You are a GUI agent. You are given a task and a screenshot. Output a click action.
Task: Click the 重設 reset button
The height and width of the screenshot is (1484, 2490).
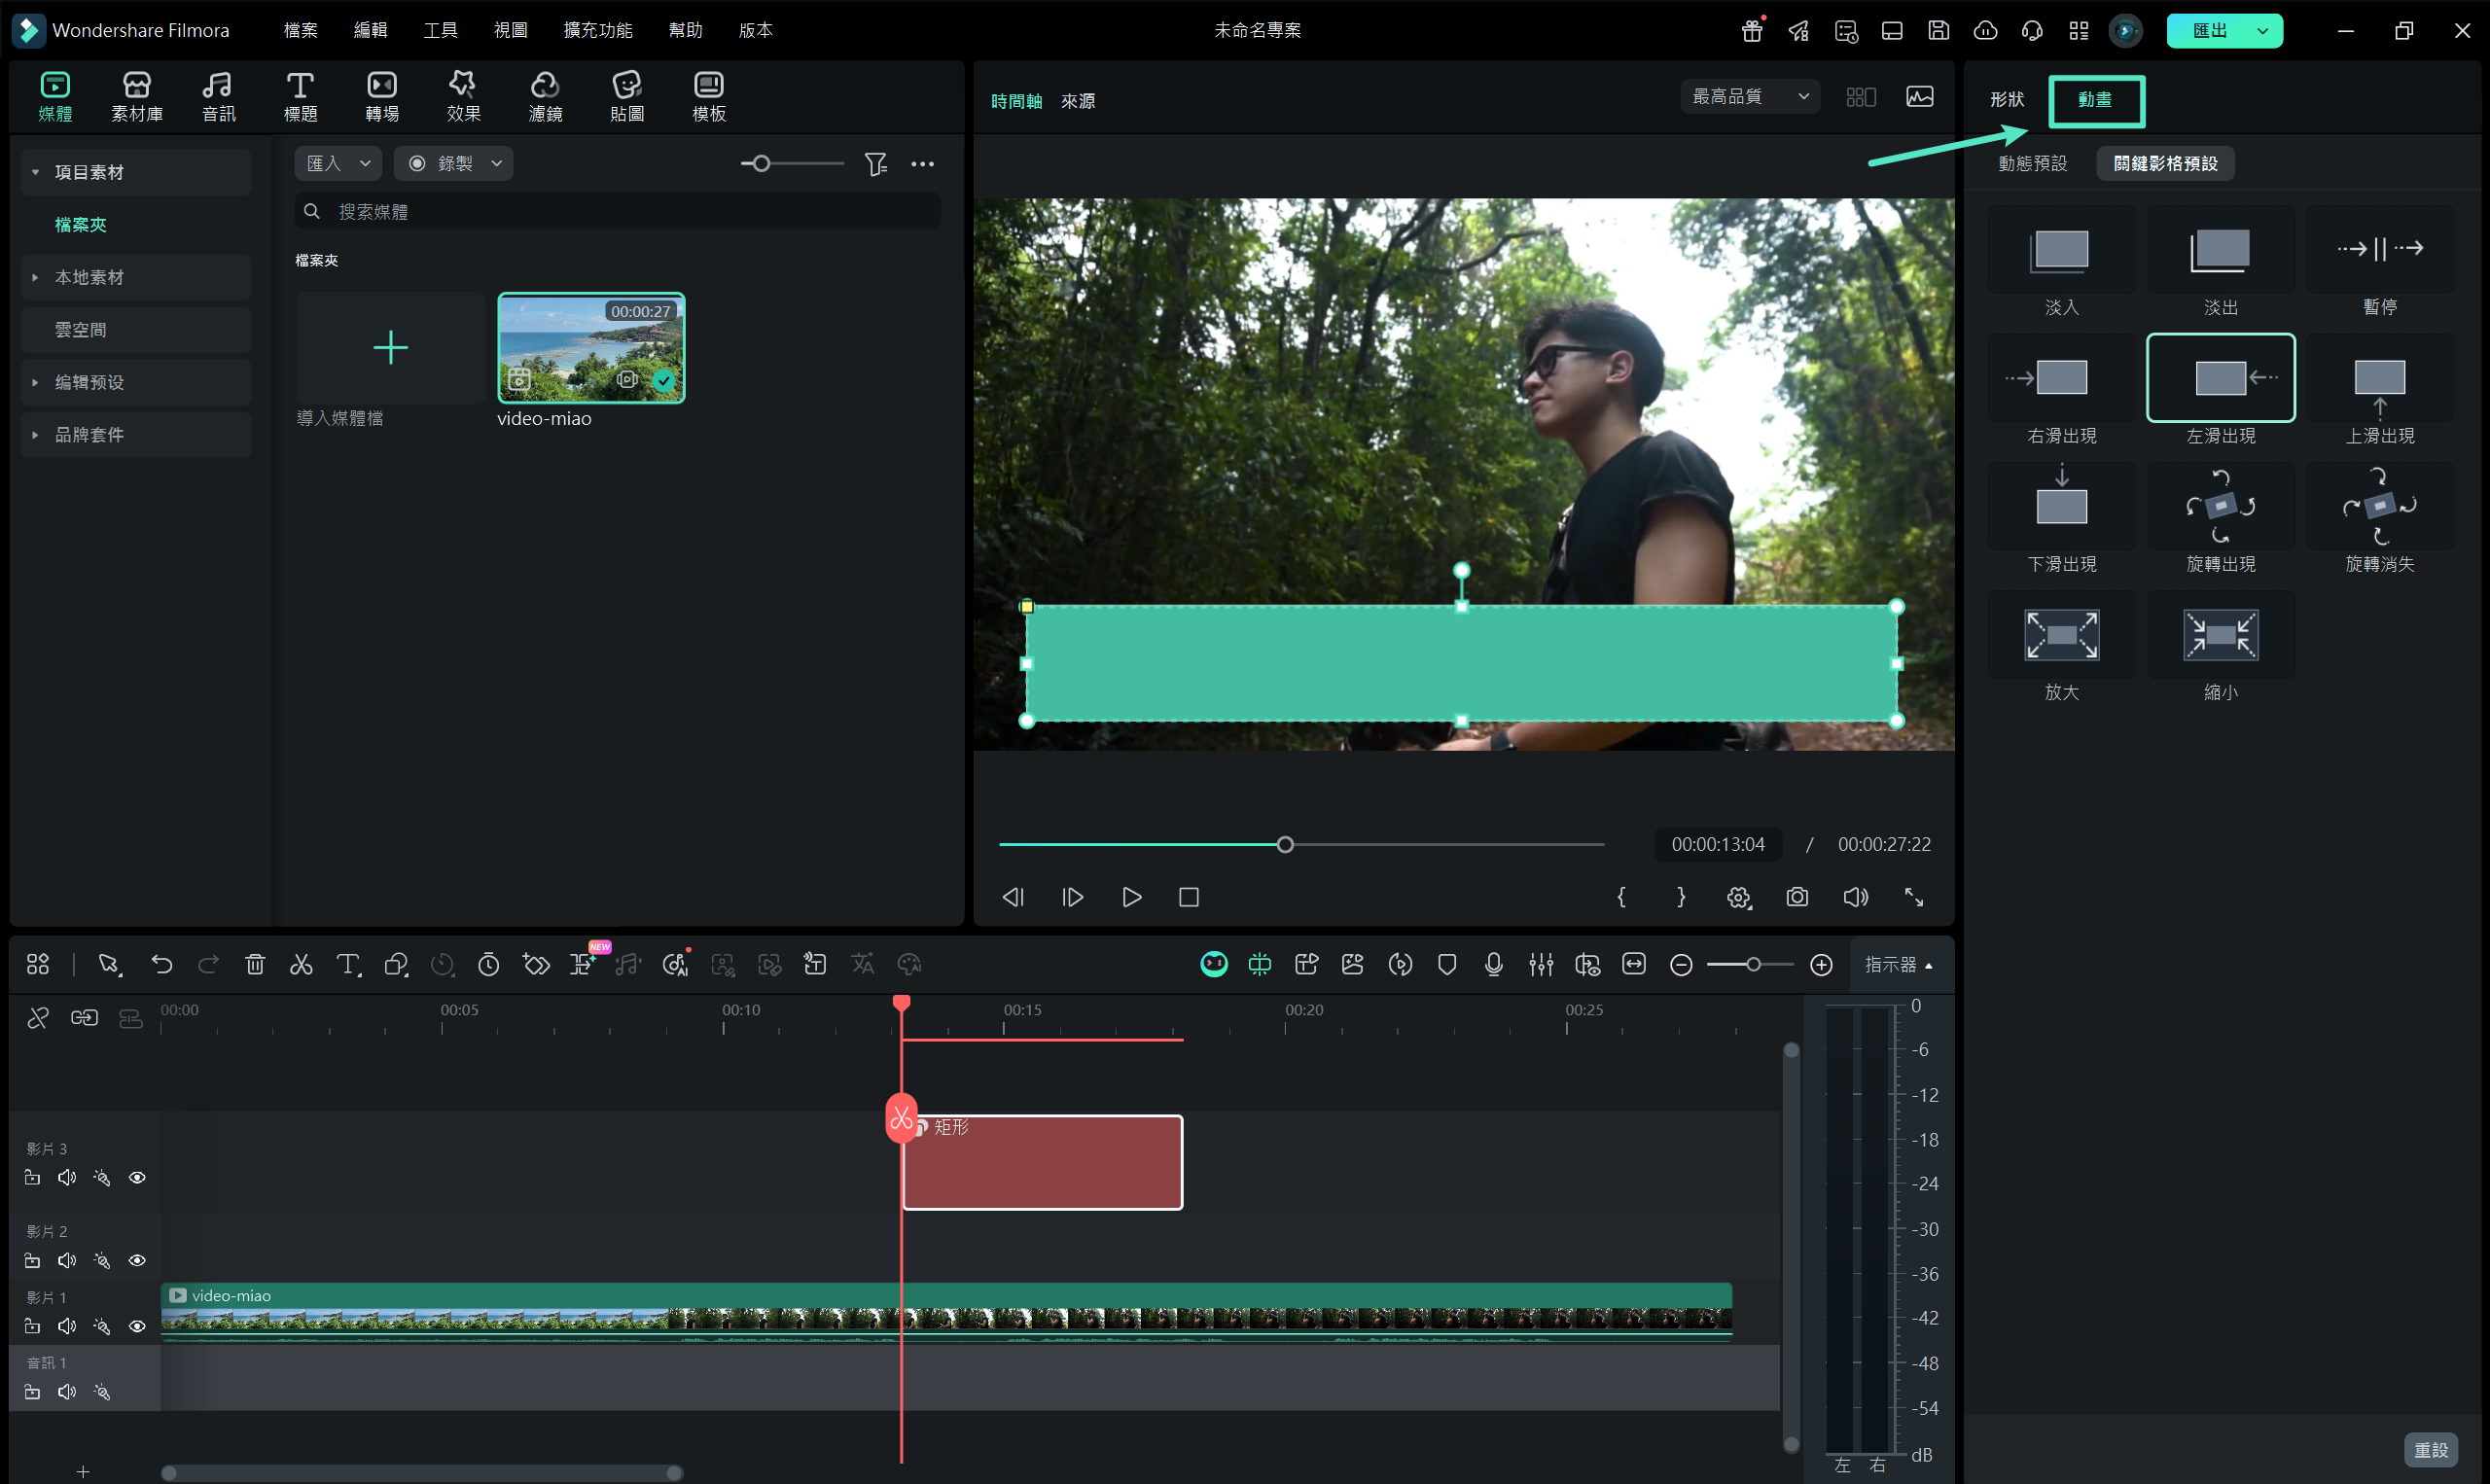click(x=2430, y=1449)
